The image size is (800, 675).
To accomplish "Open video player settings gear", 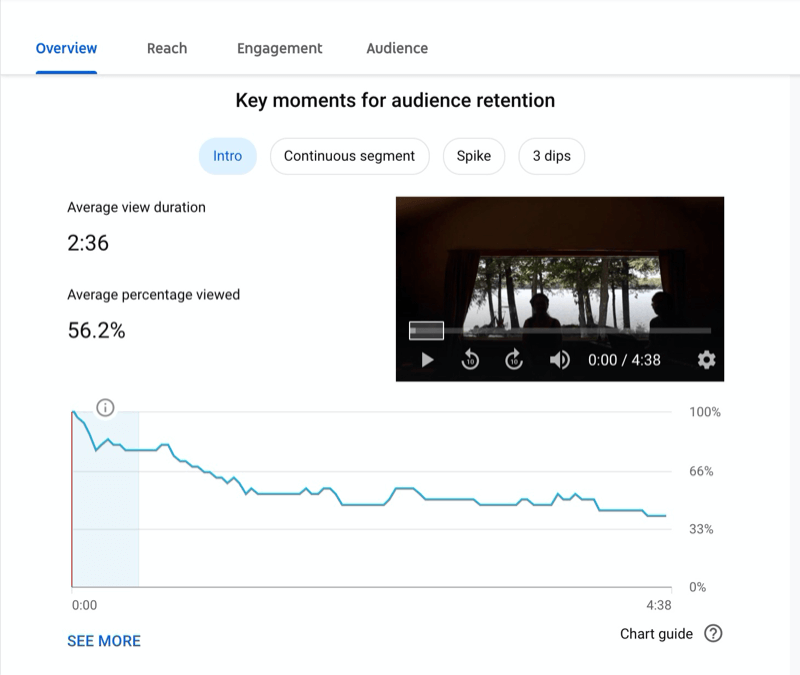I will [706, 360].
